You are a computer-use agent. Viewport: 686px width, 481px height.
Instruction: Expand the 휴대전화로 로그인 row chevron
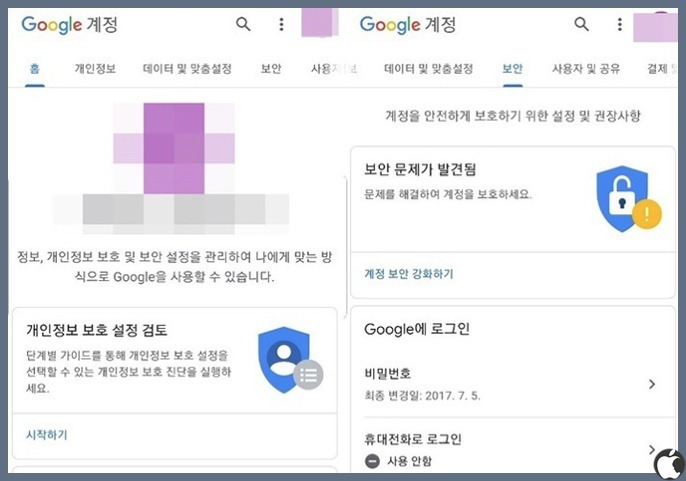click(x=652, y=449)
